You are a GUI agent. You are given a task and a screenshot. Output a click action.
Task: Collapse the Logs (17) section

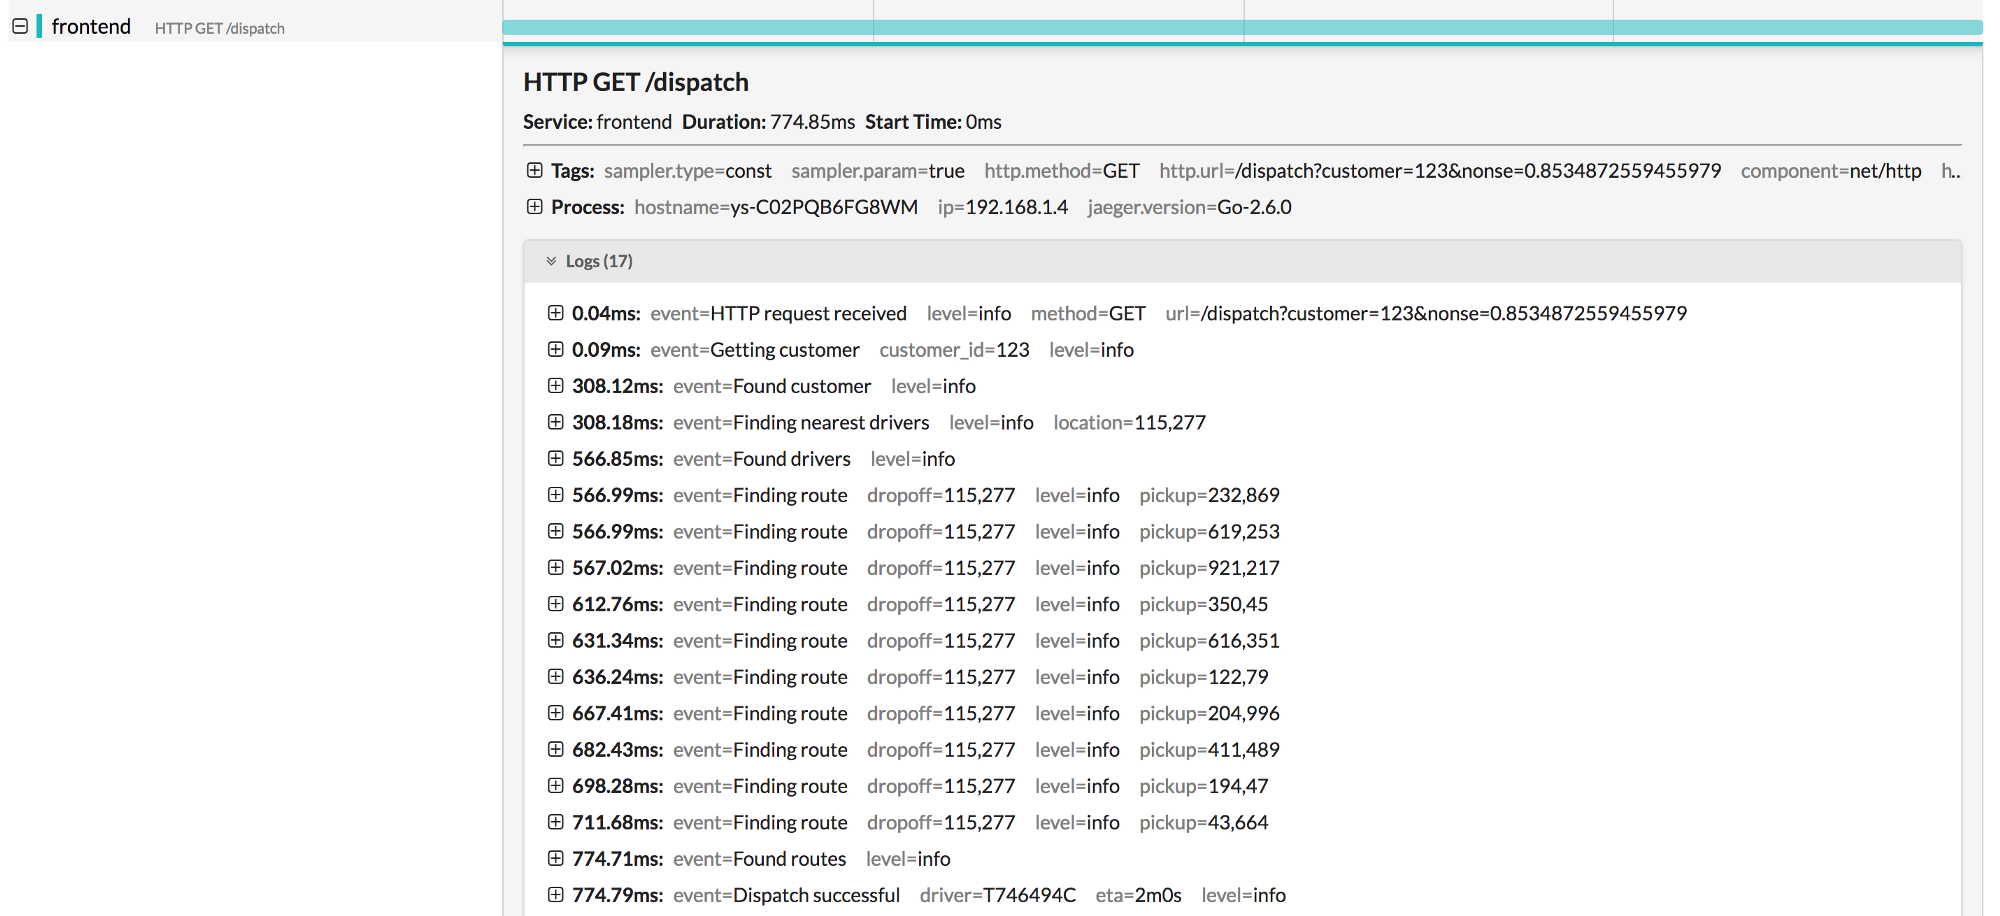(x=551, y=261)
